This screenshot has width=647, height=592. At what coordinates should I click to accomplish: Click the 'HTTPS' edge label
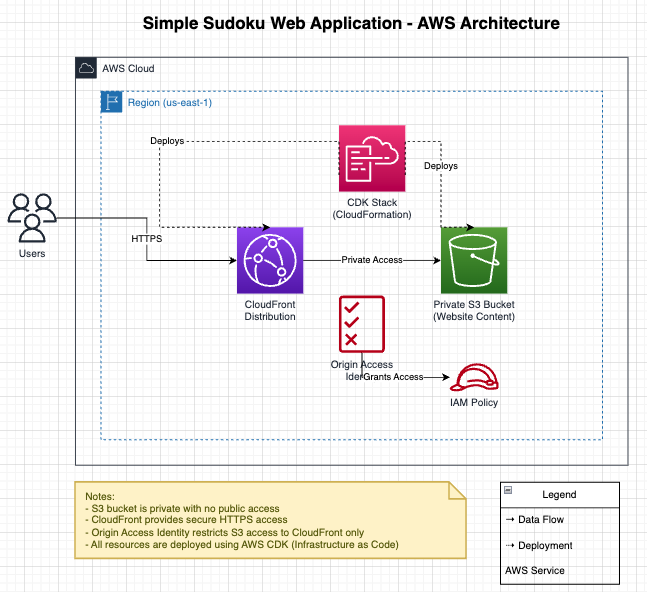(x=146, y=239)
